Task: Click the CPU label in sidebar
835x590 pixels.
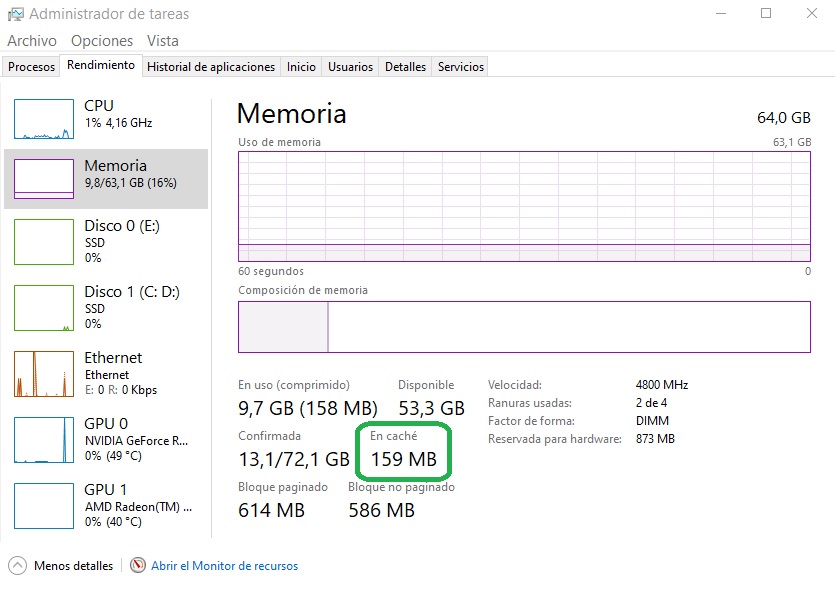Action: point(99,105)
